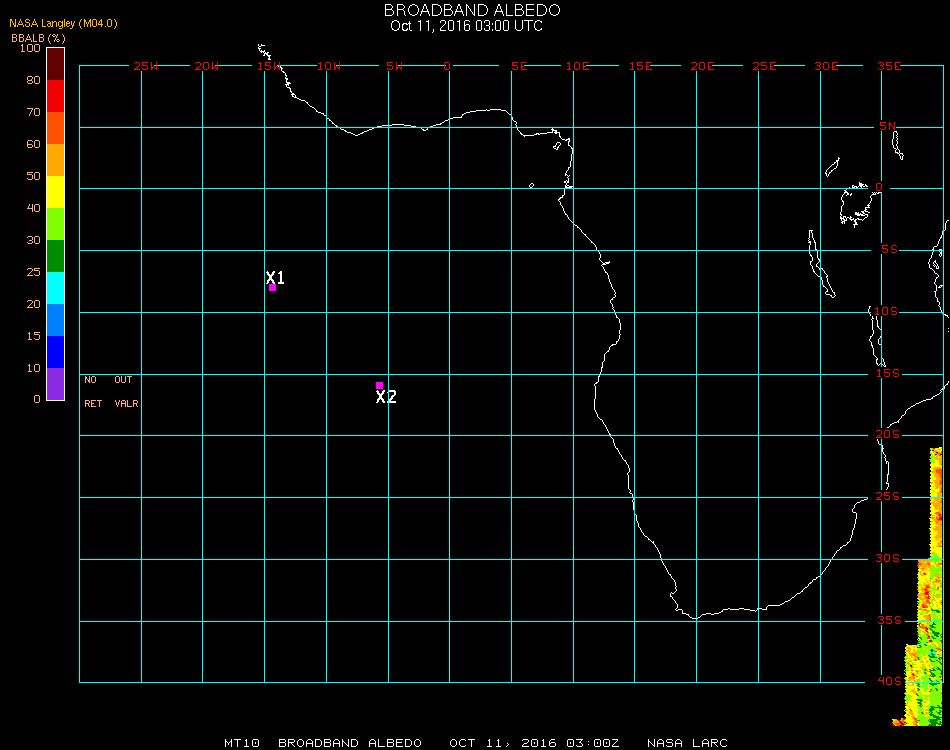Click the 25E longitude label
Viewport: 950px width, 750px height.
[764, 66]
